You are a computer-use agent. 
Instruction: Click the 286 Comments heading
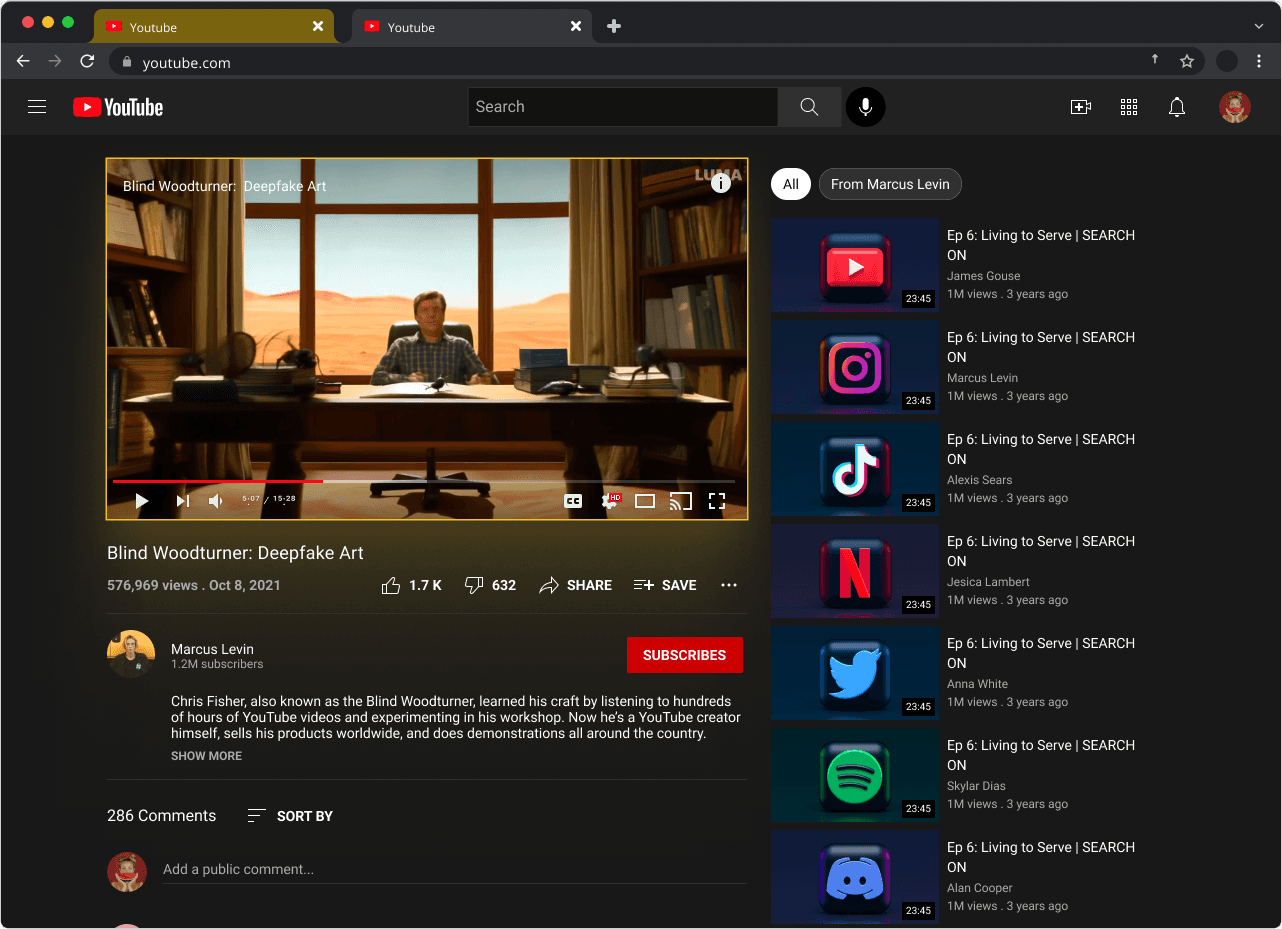tap(161, 816)
